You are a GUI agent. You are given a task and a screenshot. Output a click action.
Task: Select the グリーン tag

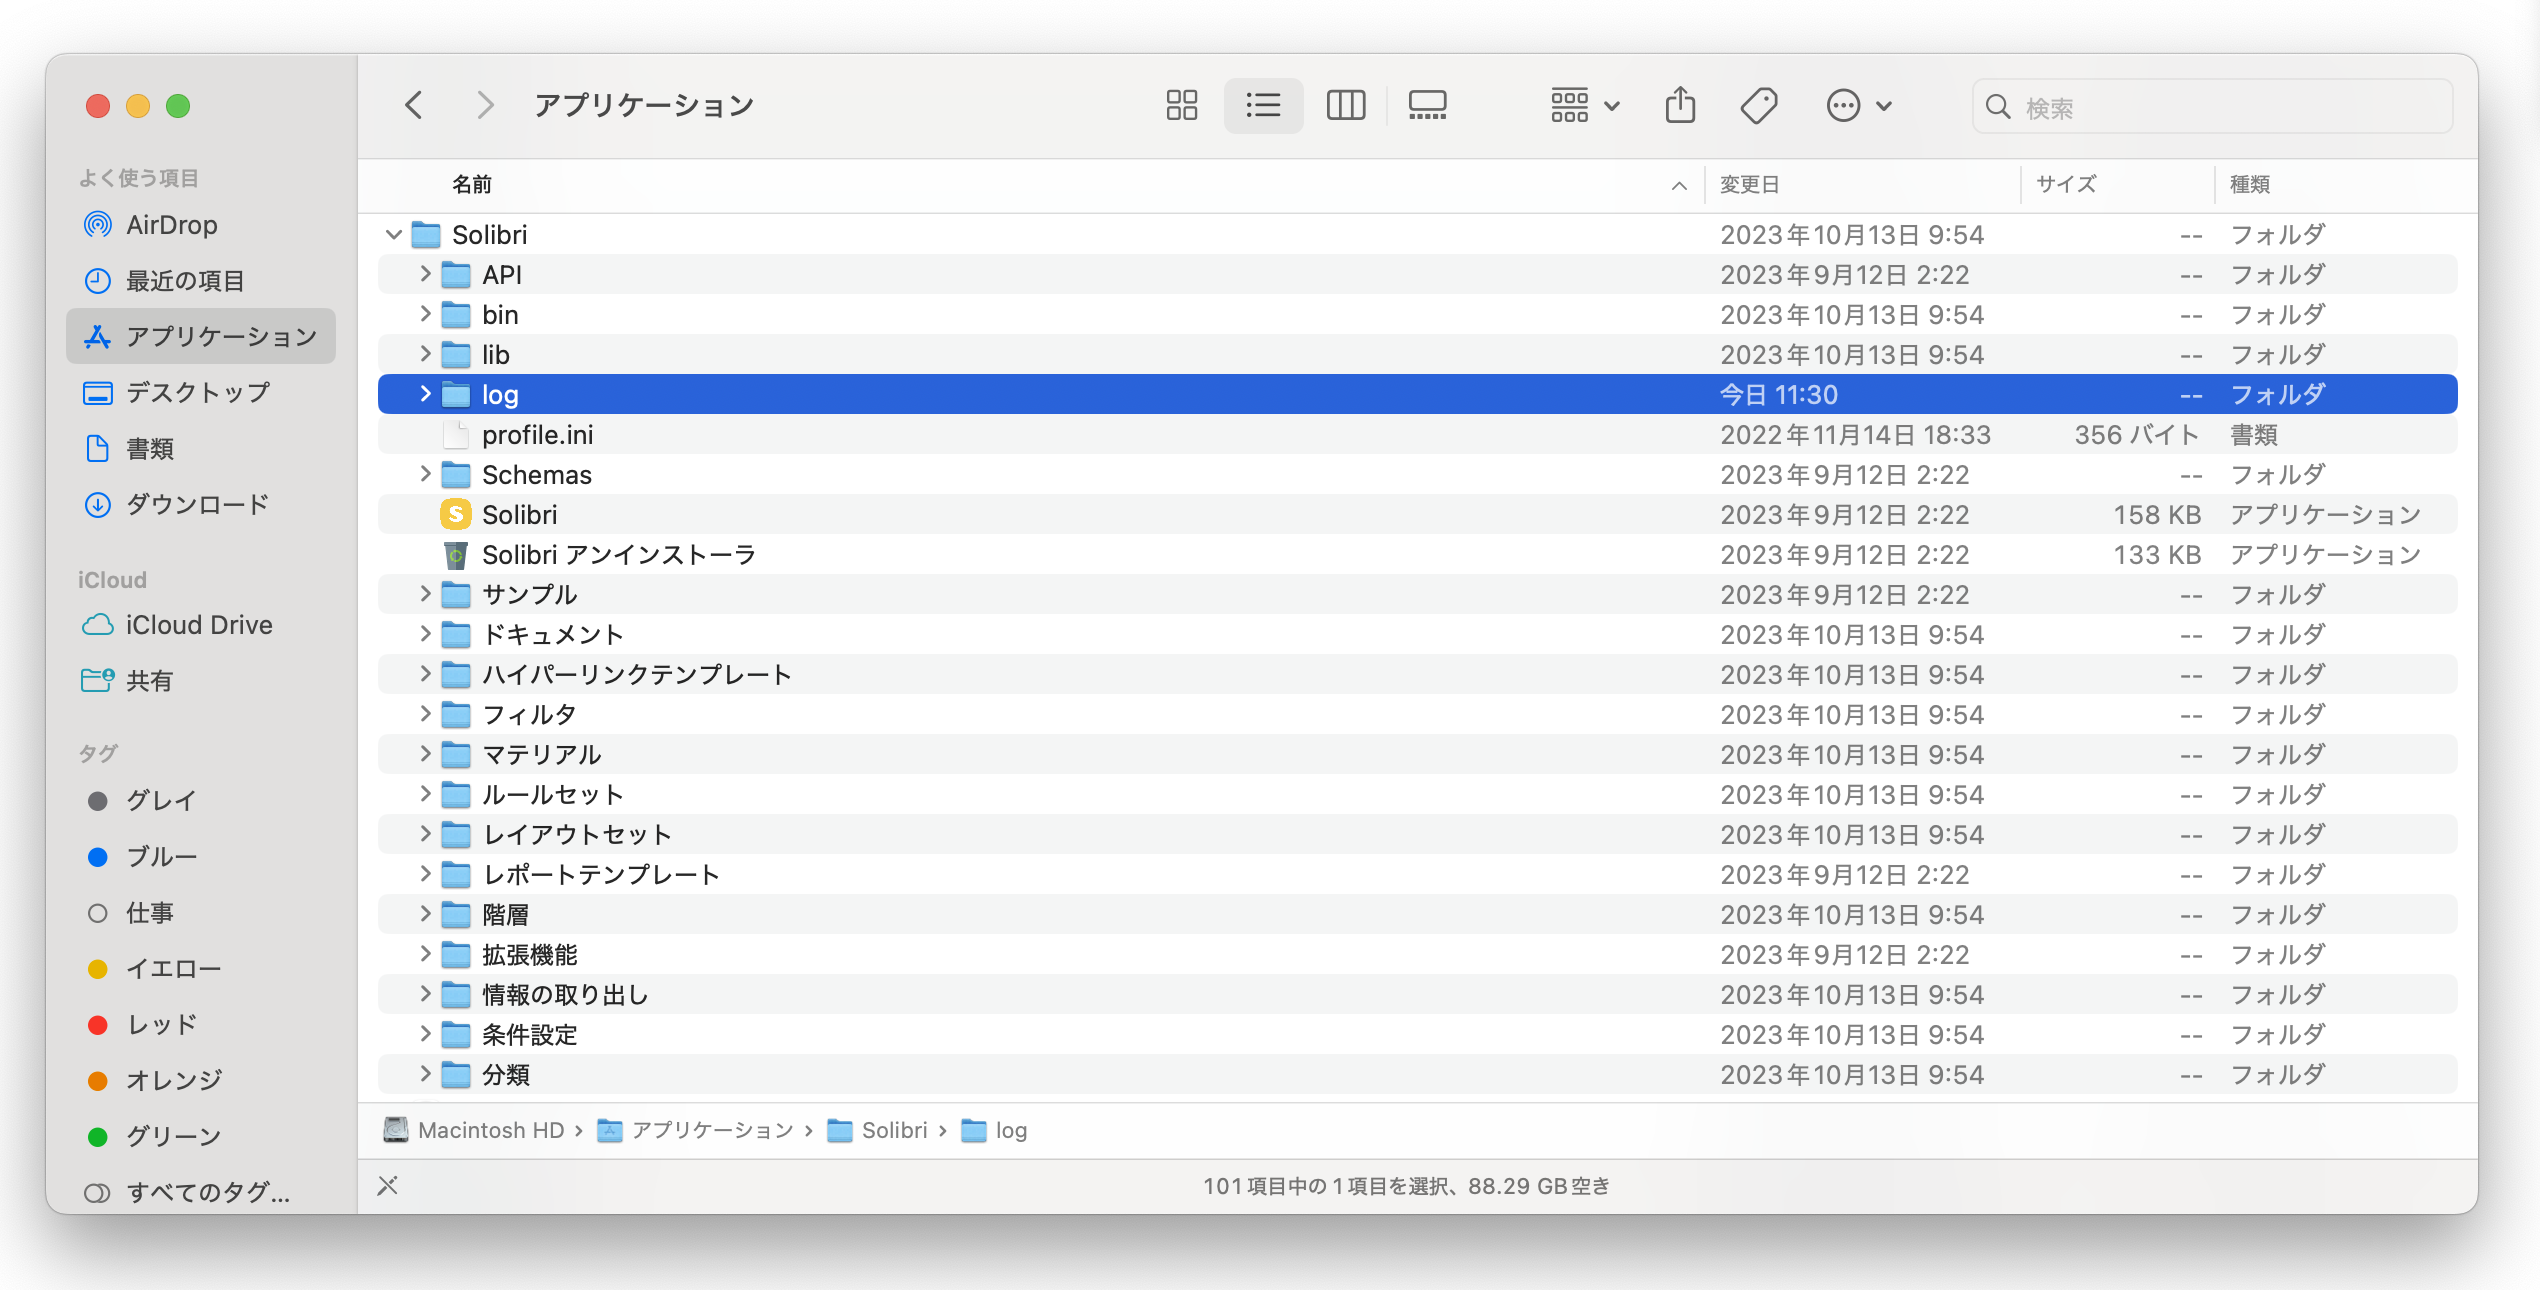200,1137
